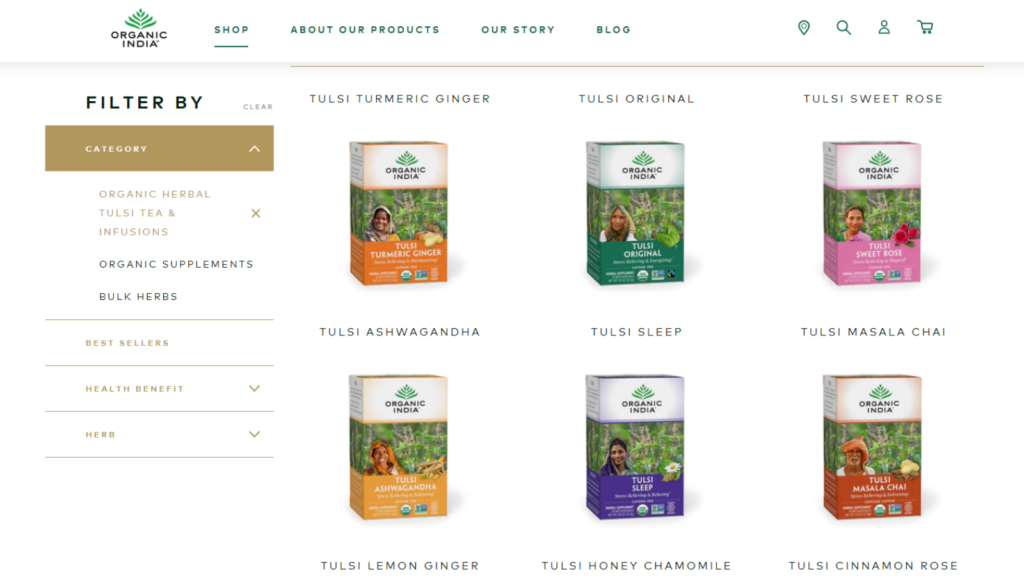Image resolution: width=1024 pixels, height=576 pixels.
Task: Open the Blog page
Action: tap(613, 29)
